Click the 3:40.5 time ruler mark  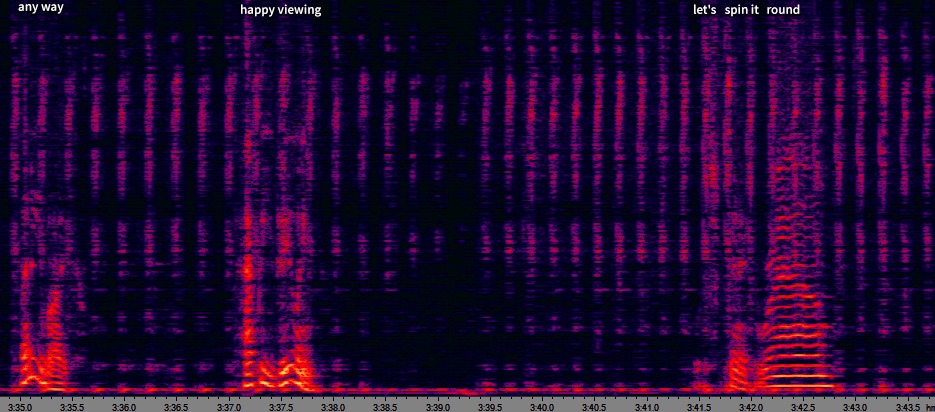click(x=595, y=406)
